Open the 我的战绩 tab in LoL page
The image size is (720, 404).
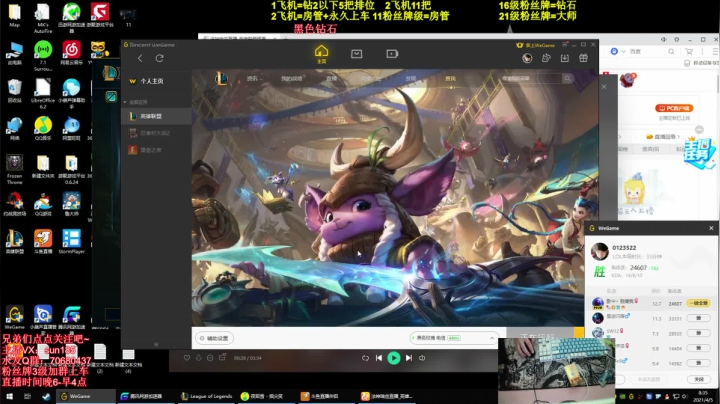click(292, 79)
